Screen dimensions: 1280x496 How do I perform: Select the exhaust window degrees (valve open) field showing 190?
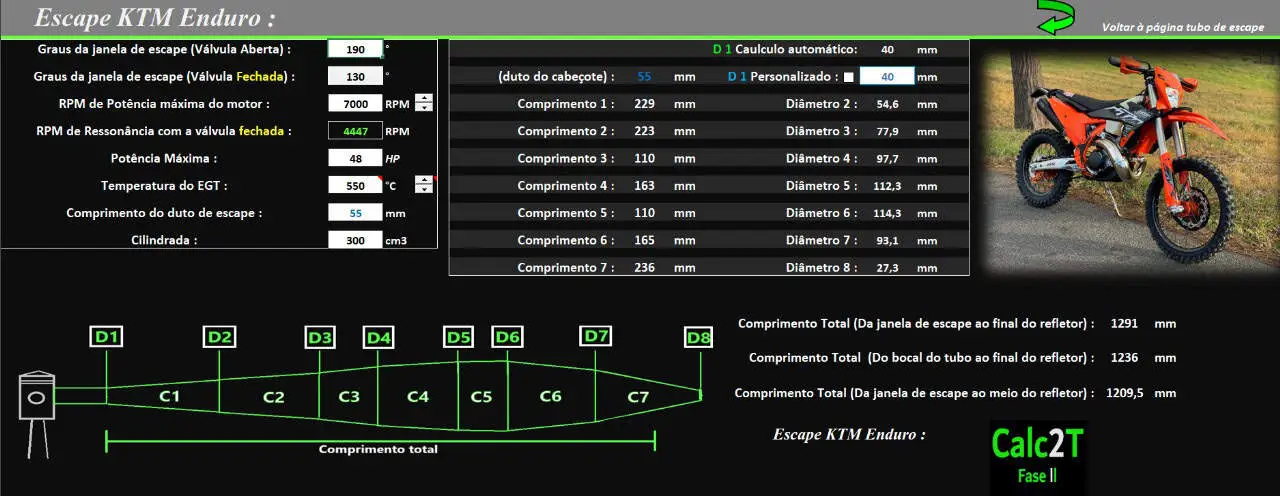coord(355,48)
